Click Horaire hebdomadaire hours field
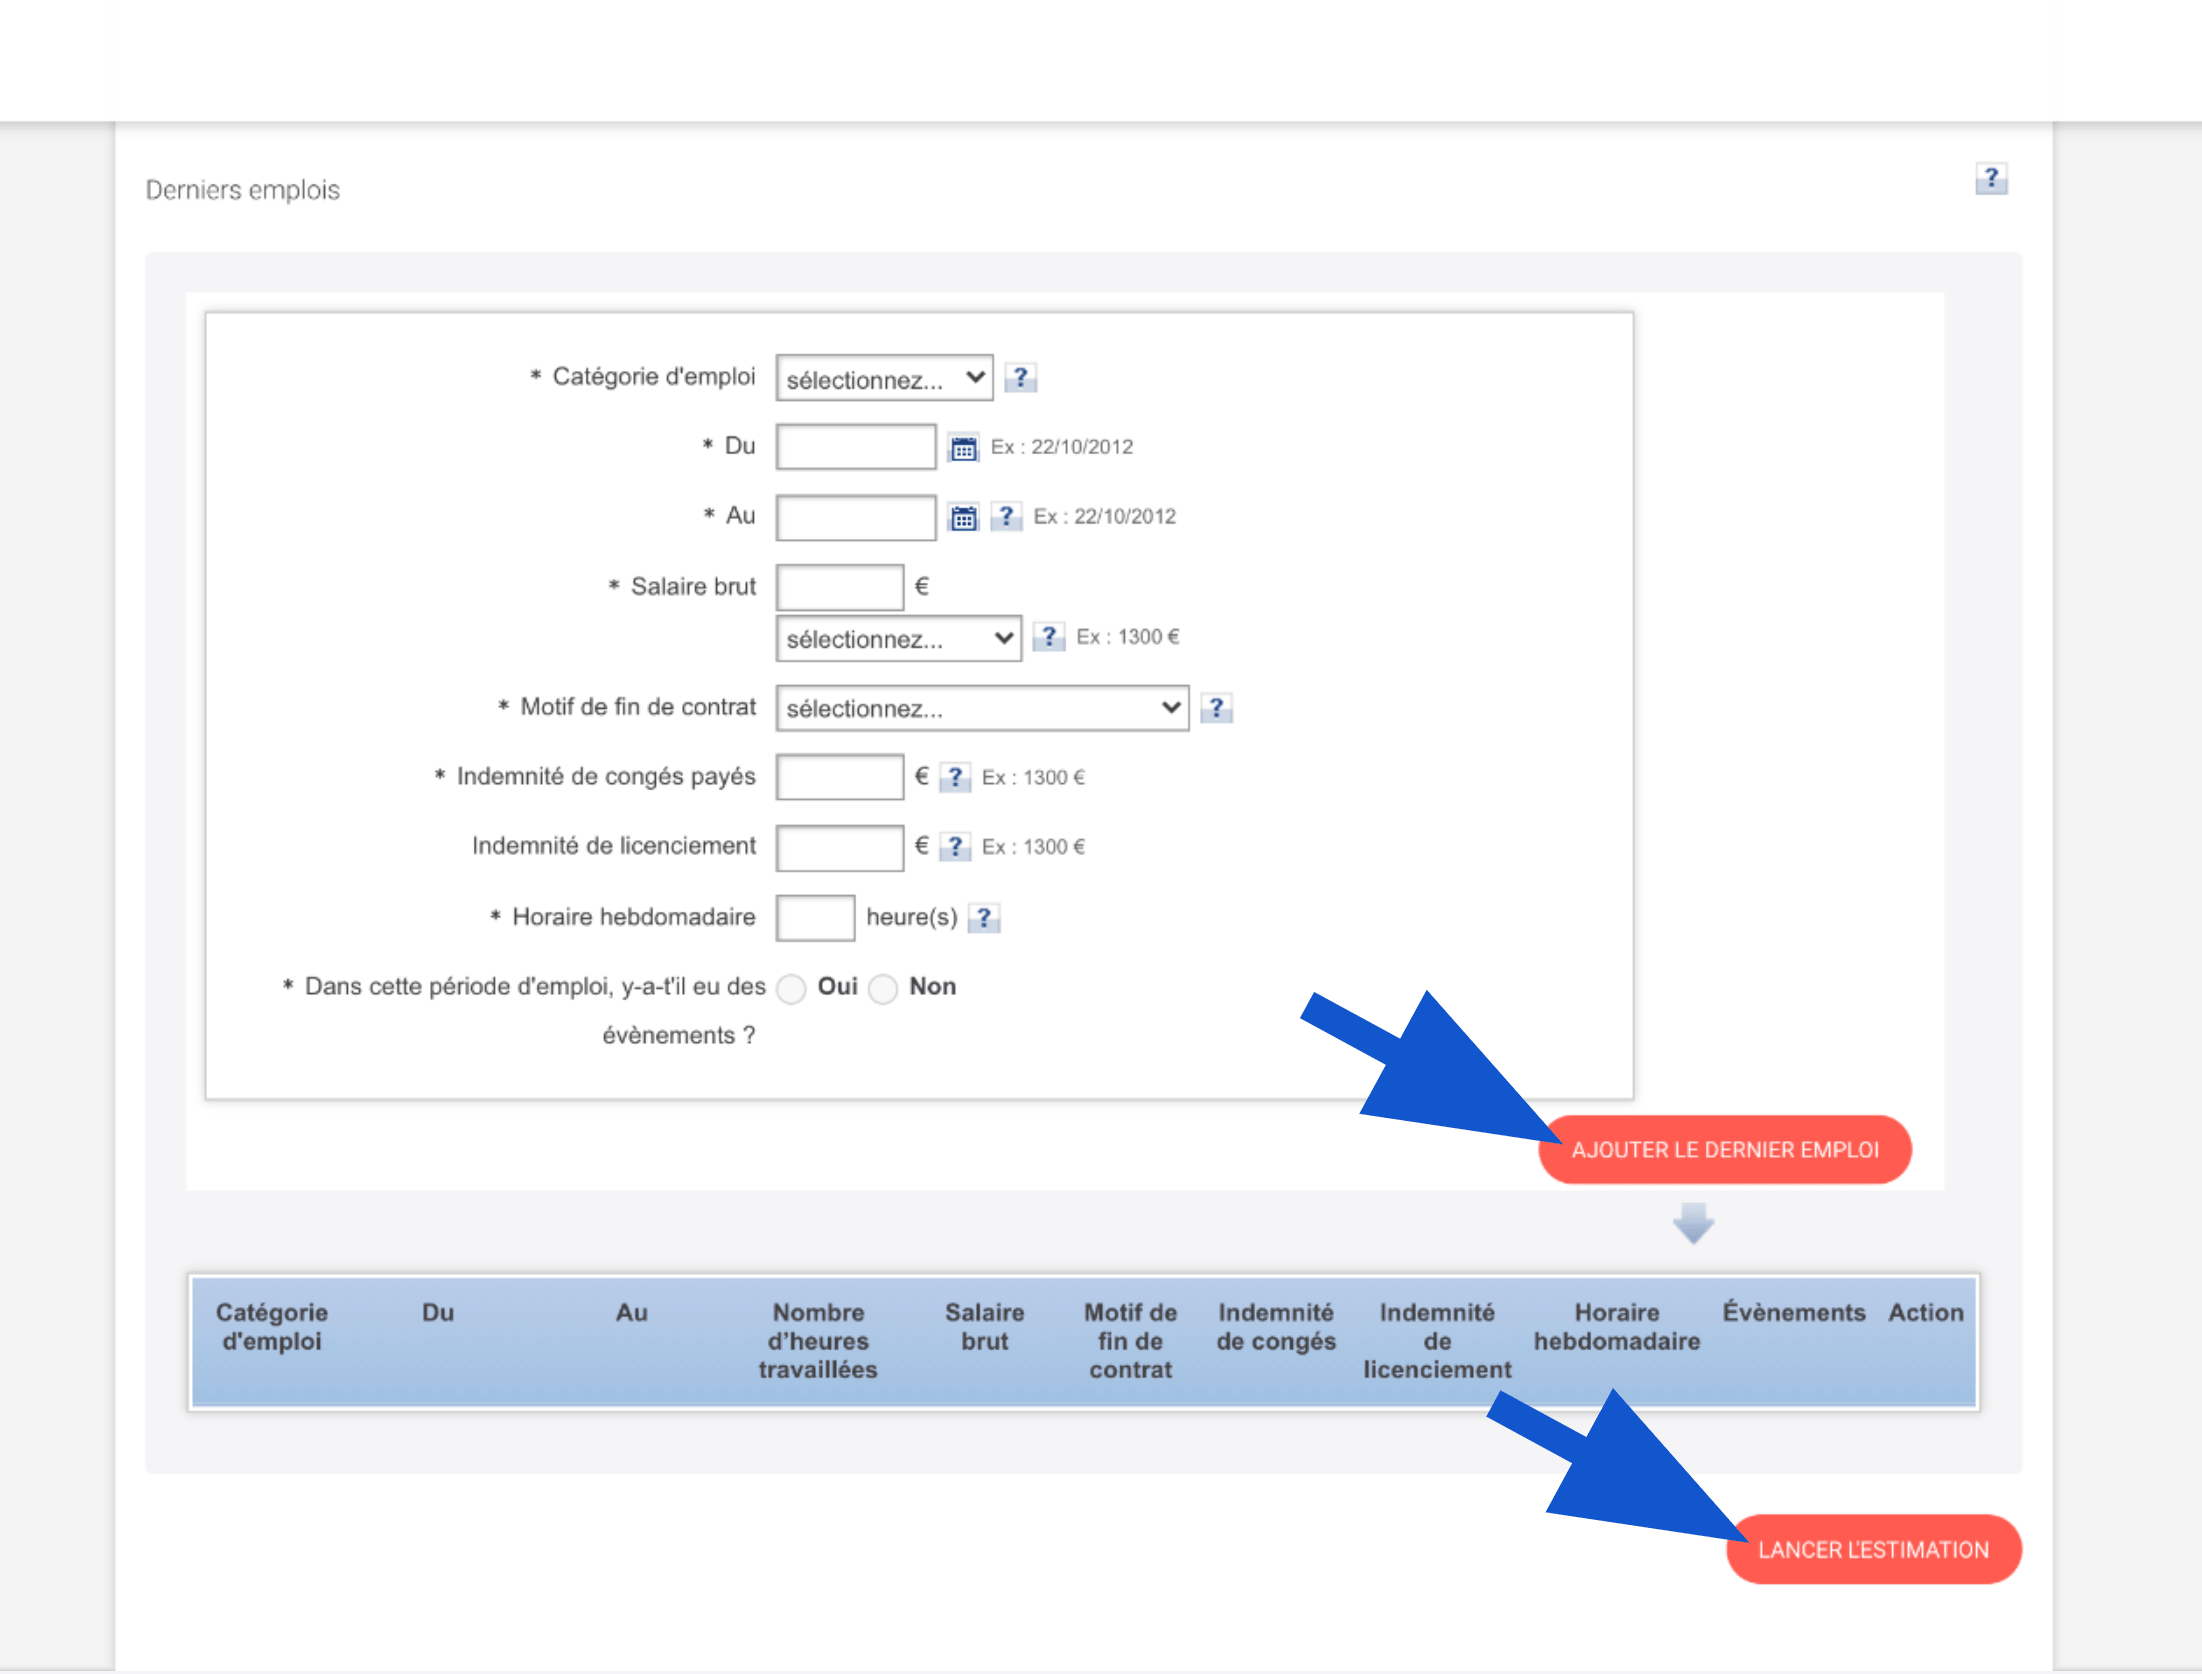The image size is (2202, 1674). click(815, 918)
